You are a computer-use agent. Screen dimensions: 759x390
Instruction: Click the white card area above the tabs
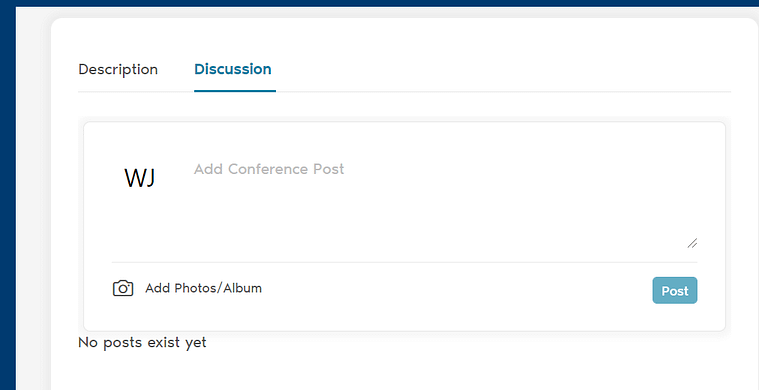coord(405,39)
